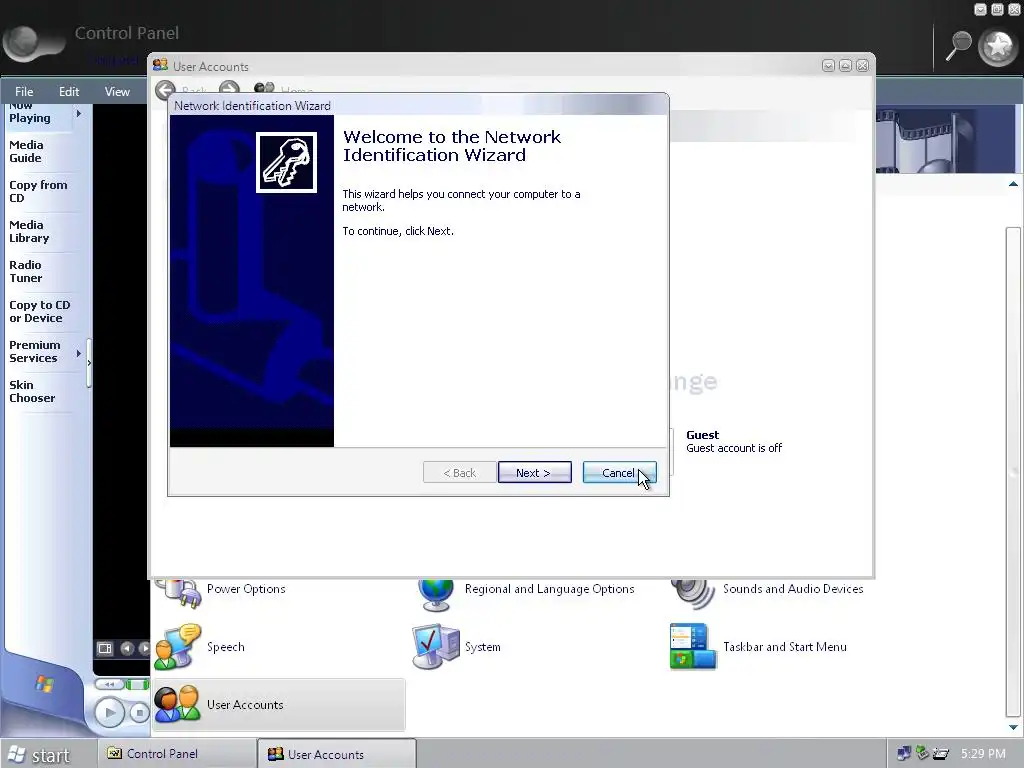Click the Home icon in User Accounts toolbar
The image size is (1024, 768).
click(x=264, y=89)
